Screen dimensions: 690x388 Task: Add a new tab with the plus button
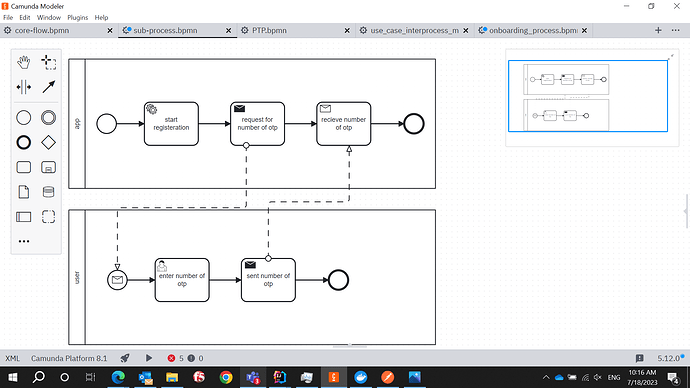pyautogui.click(x=658, y=30)
